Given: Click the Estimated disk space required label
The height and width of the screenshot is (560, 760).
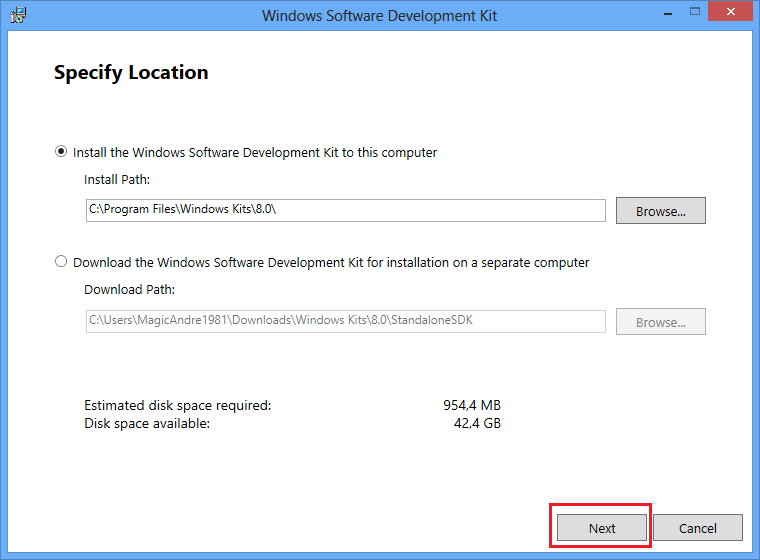Looking at the screenshot, I should point(177,405).
